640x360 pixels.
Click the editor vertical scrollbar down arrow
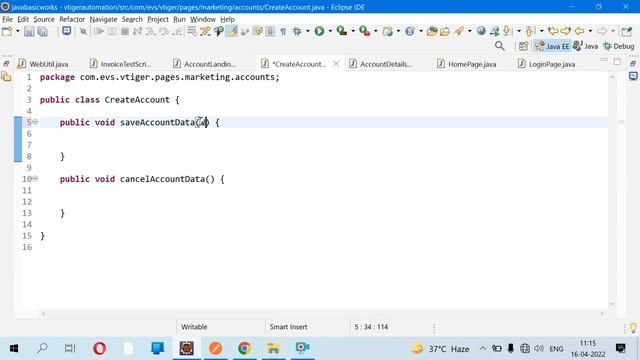tap(612, 303)
